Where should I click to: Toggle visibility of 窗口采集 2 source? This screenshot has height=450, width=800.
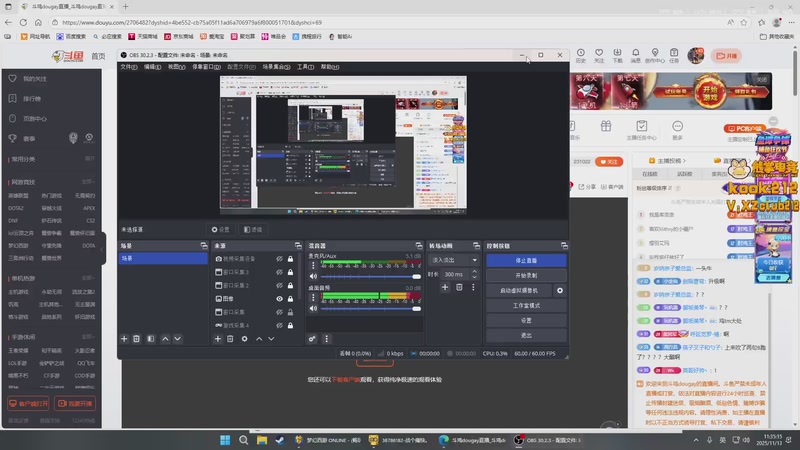[x=280, y=286]
